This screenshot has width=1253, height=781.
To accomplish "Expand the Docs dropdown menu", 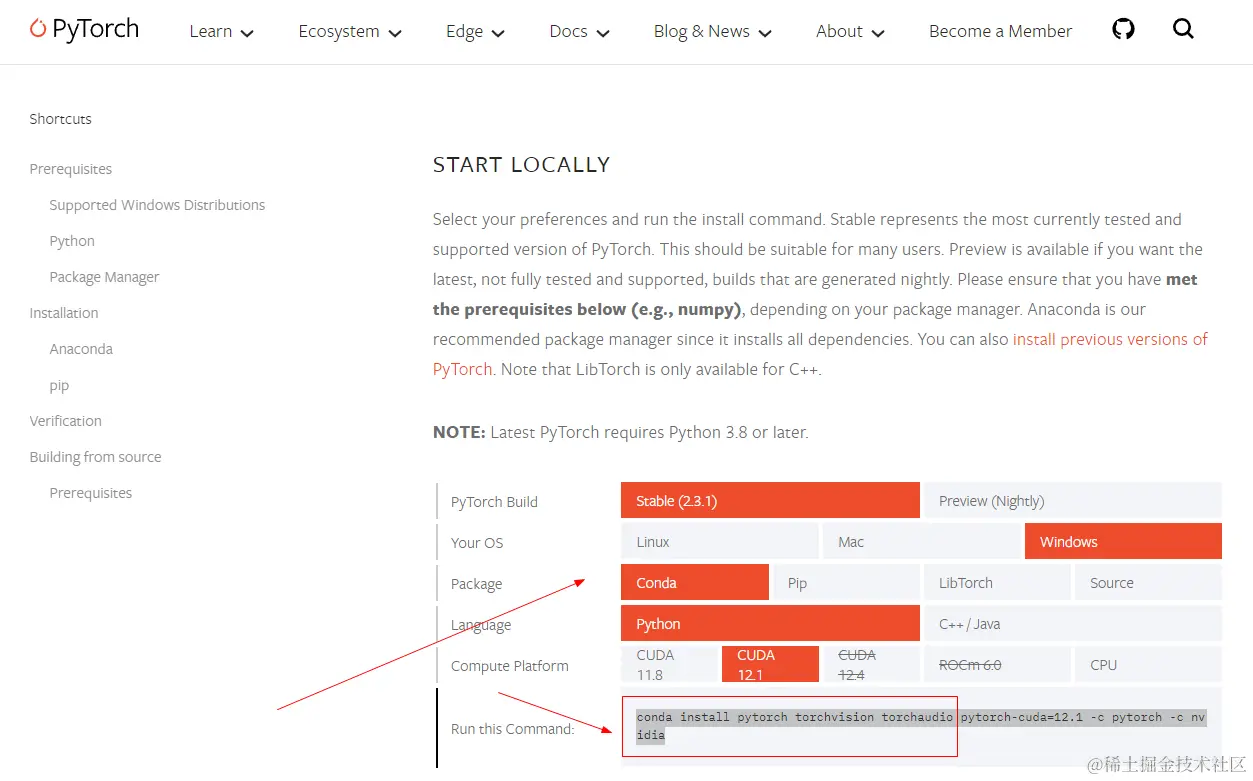I will [x=579, y=32].
